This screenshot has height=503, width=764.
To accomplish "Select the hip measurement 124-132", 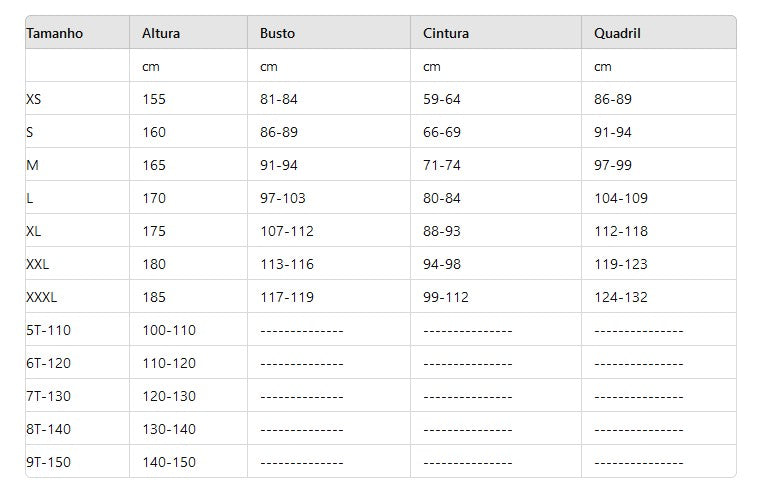I will (621, 297).
